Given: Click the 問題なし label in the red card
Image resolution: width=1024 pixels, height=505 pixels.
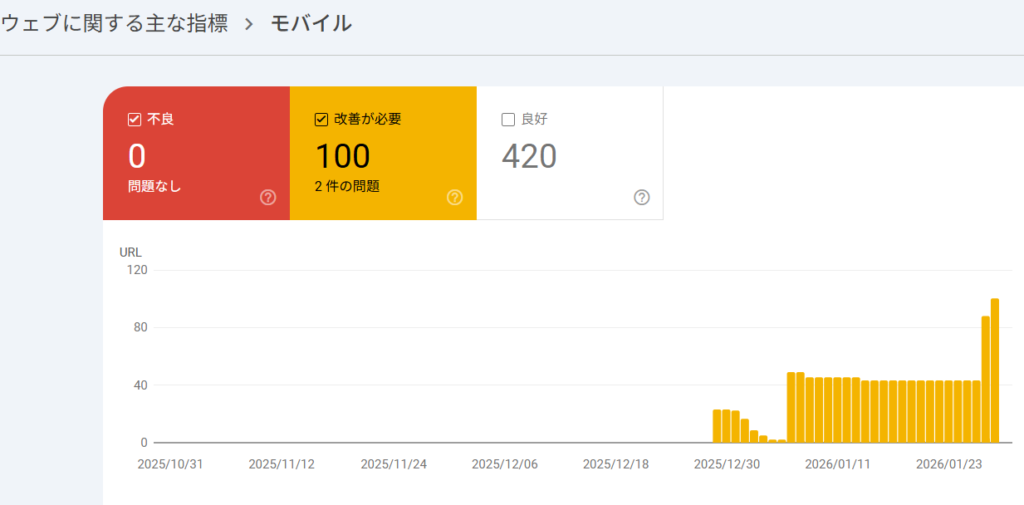Looking at the screenshot, I should coord(155,186).
